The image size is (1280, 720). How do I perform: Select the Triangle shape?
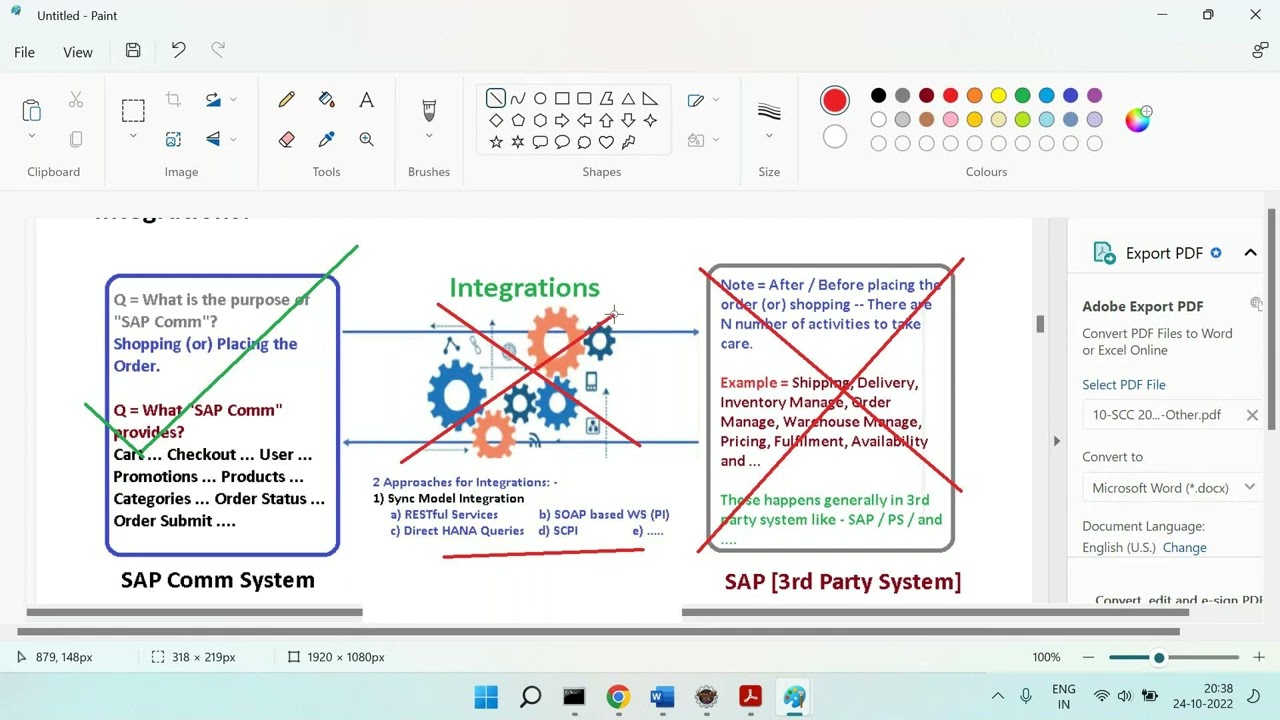click(x=628, y=98)
